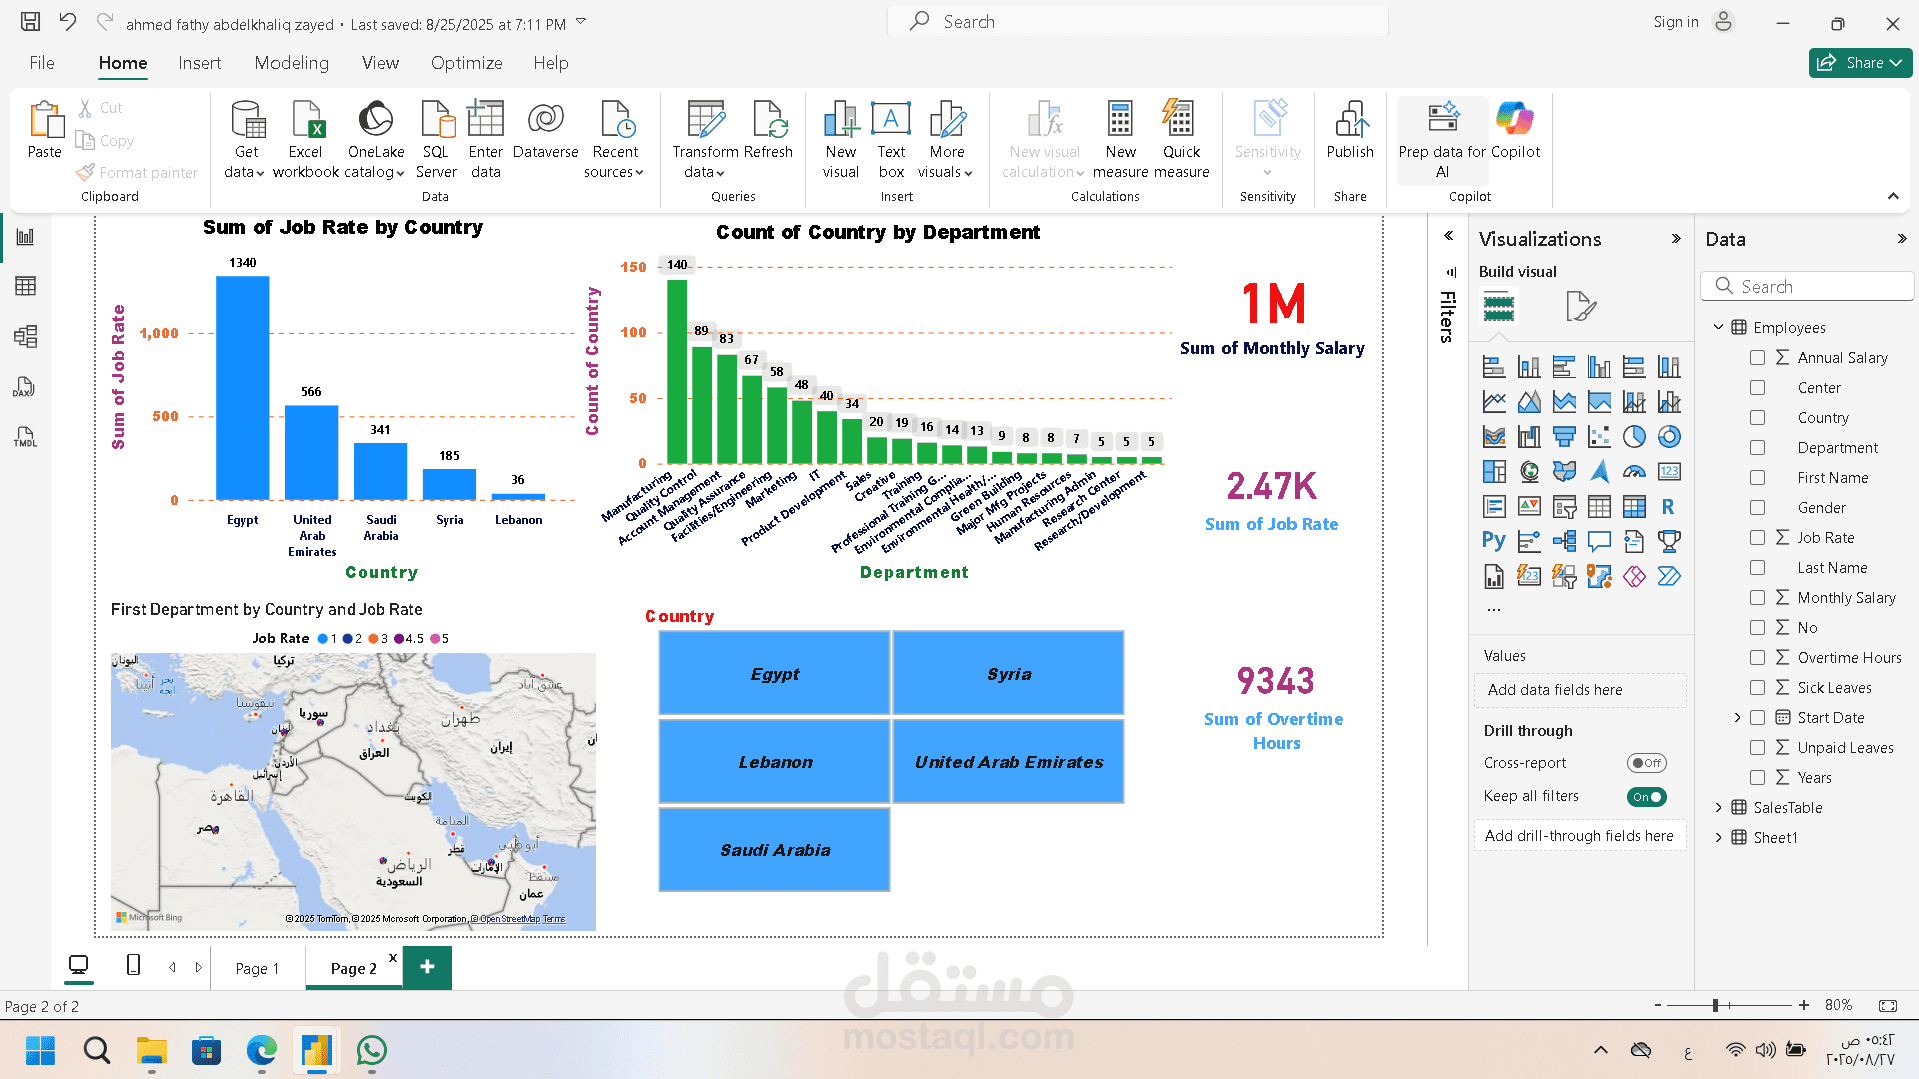
Task: Open the Enter data table tool
Action: click(485, 140)
